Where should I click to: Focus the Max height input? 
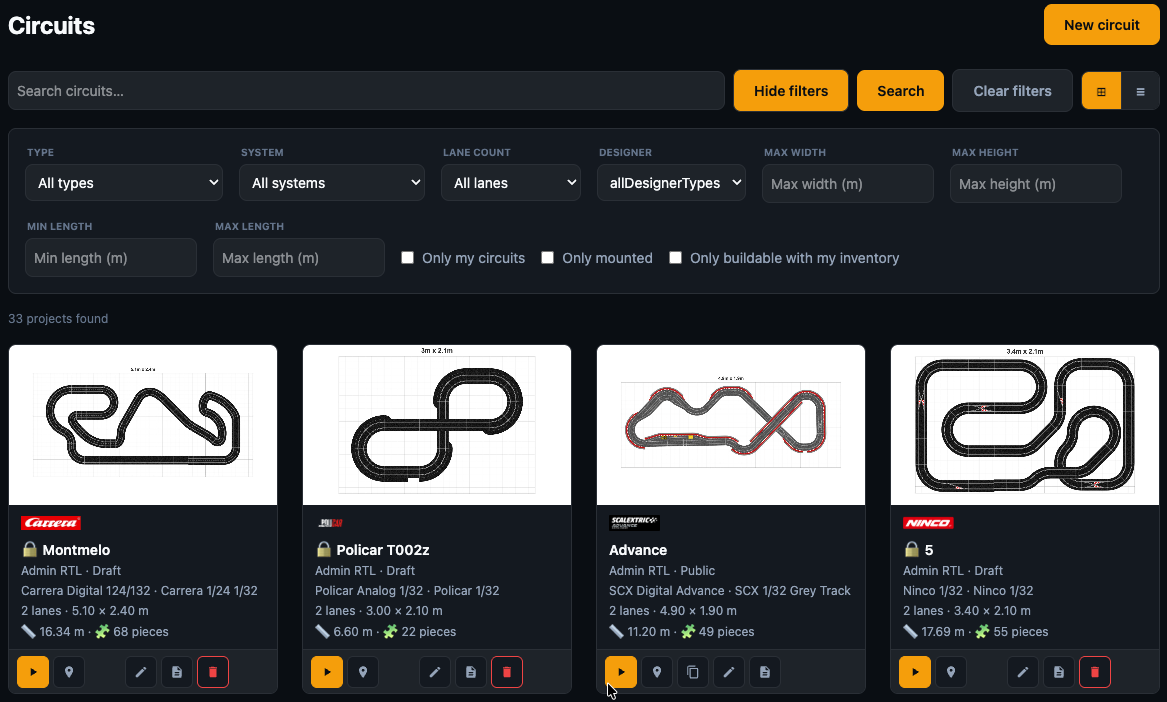1035,184
